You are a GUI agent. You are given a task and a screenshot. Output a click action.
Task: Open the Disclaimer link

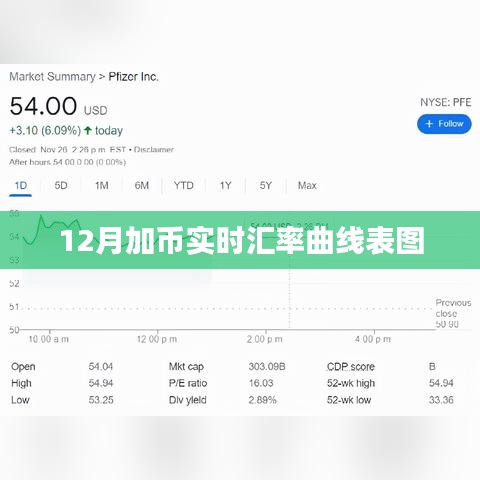point(154,150)
